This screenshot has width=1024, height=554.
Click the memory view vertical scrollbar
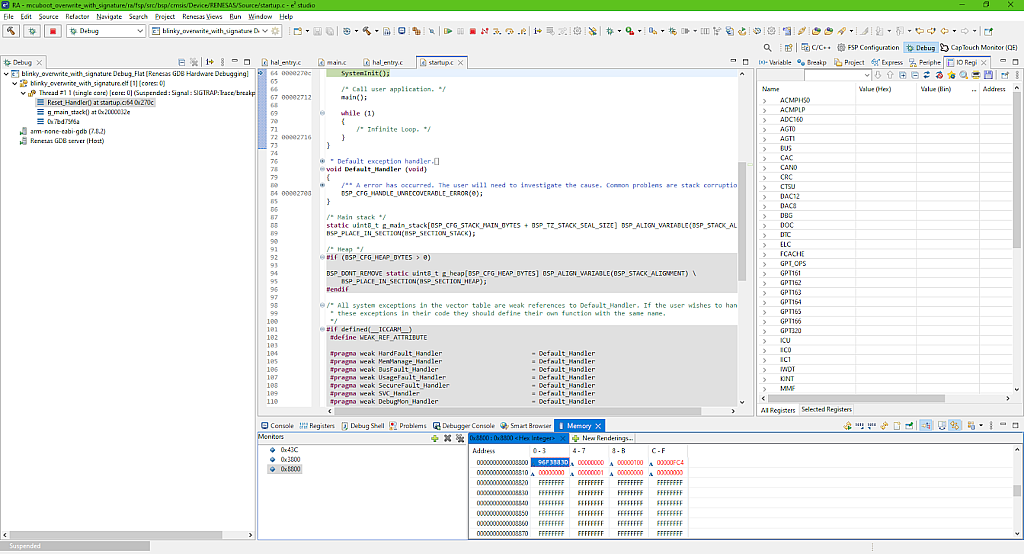tap(1017, 490)
